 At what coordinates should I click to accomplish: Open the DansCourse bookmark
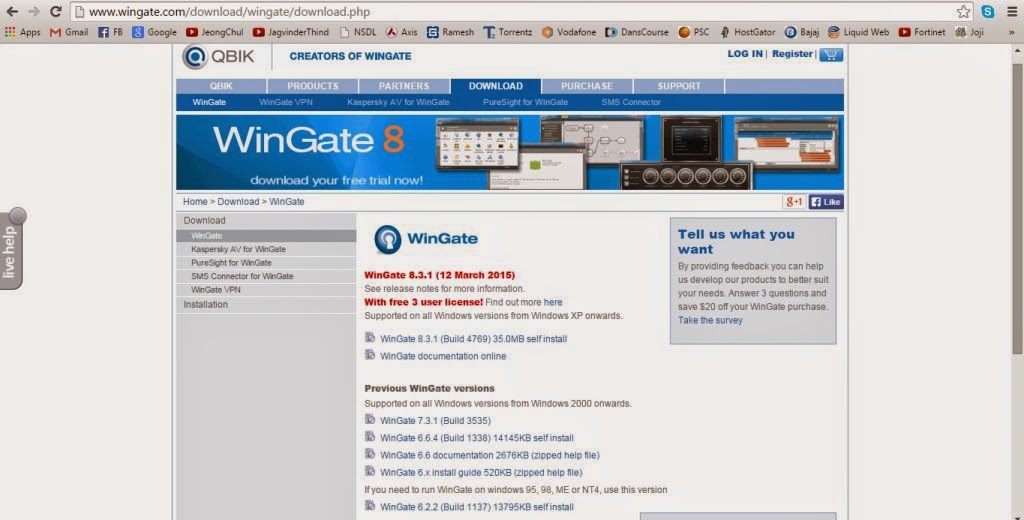point(637,32)
